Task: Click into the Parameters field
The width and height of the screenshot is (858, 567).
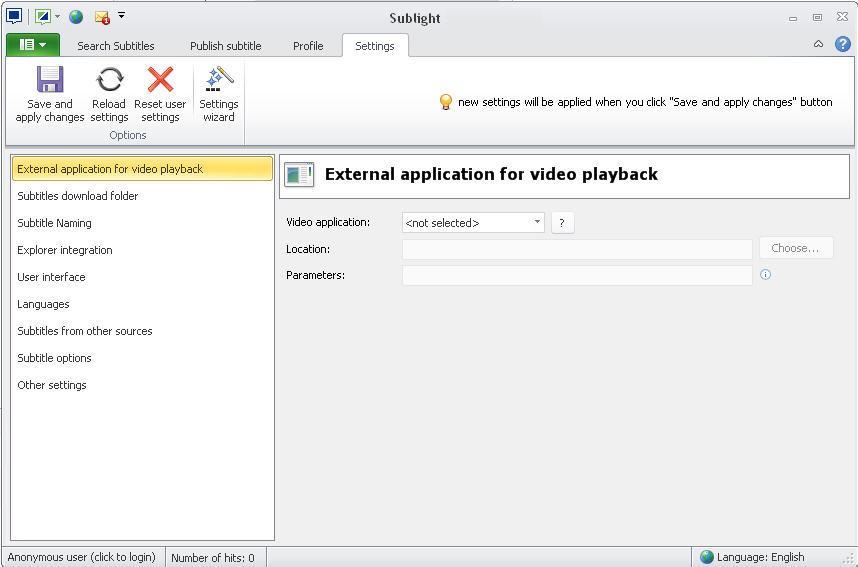Action: click(577, 275)
